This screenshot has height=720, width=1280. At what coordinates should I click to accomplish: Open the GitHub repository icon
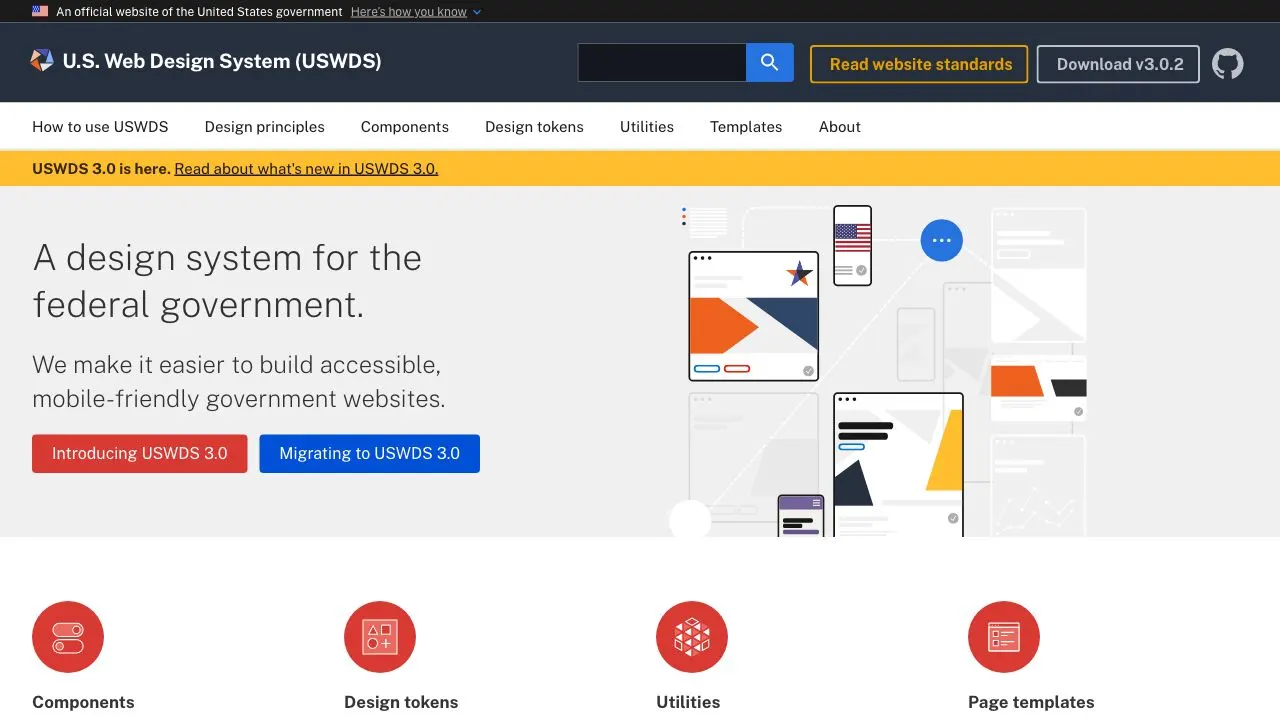[x=1228, y=64]
